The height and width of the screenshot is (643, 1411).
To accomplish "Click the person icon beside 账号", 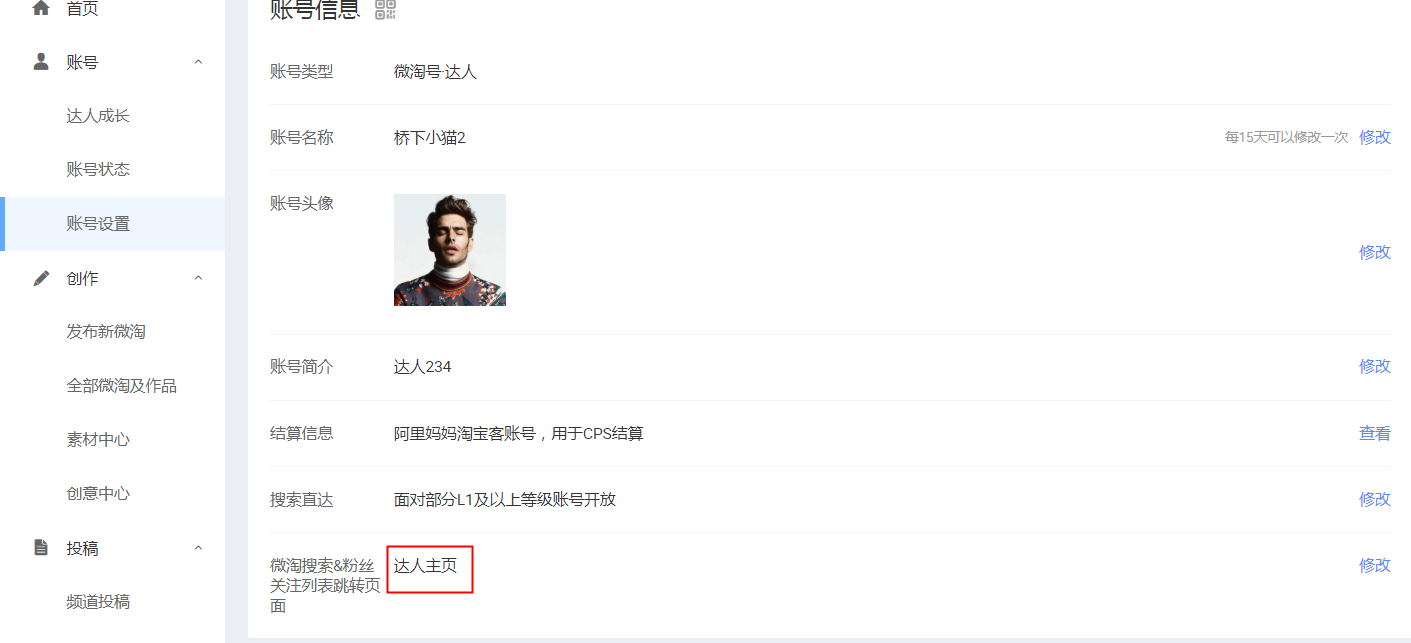I will [41, 62].
